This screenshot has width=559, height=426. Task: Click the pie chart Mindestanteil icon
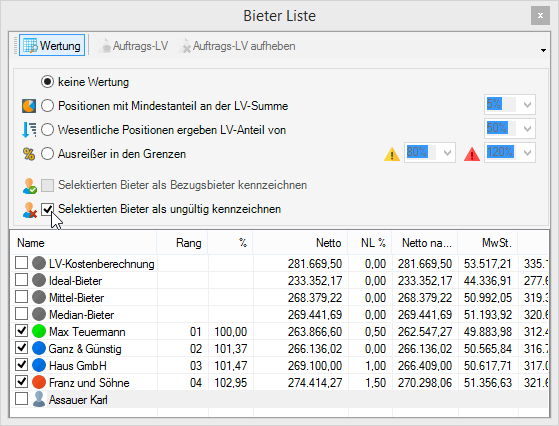pos(29,106)
